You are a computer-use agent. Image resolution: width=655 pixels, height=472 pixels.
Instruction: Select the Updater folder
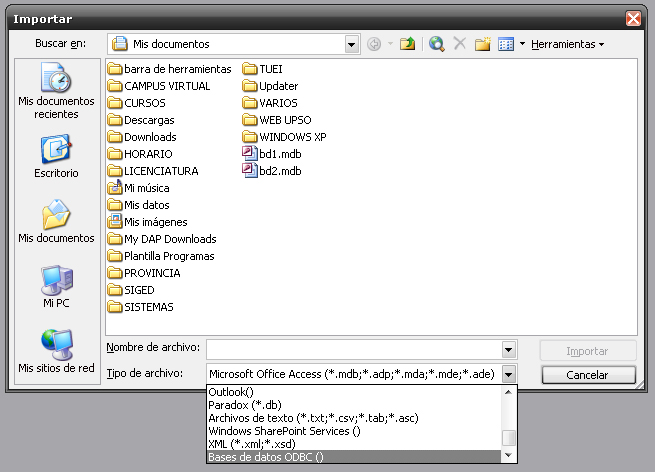click(270, 86)
